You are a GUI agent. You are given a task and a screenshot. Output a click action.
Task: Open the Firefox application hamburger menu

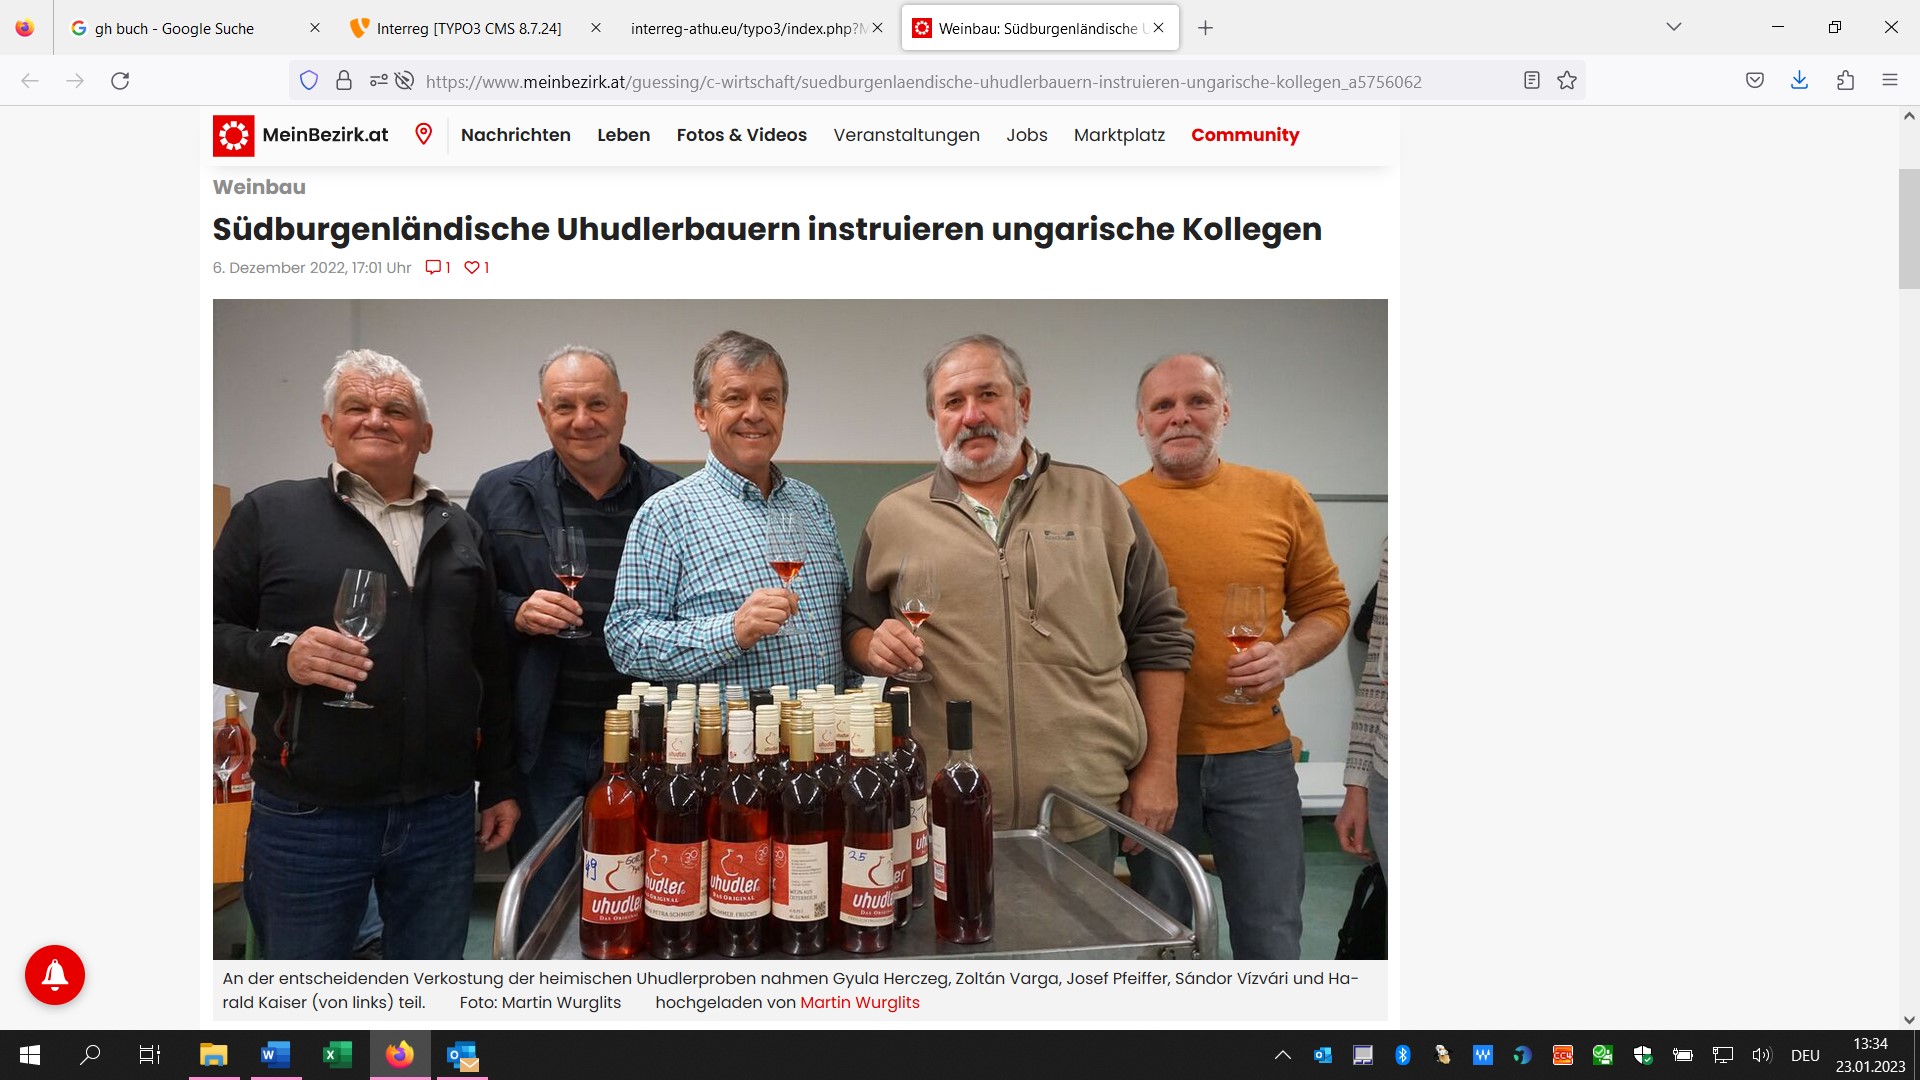tap(1890, 81)
